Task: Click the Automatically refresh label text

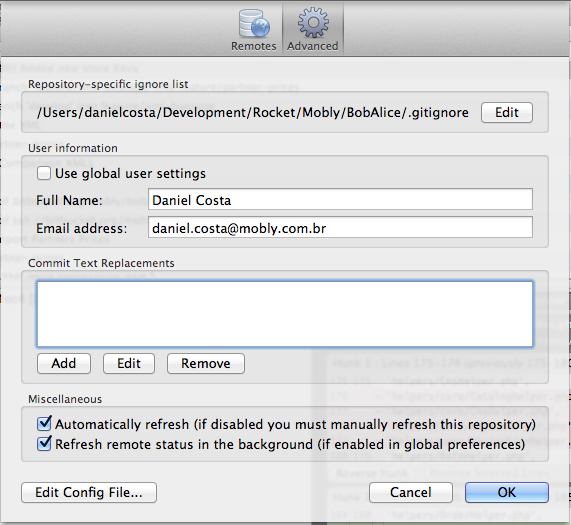Action: [295, 425]
